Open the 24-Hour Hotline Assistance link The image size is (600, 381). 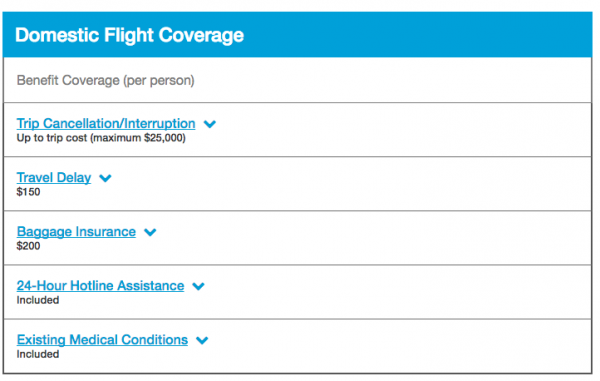click(100, 286)
